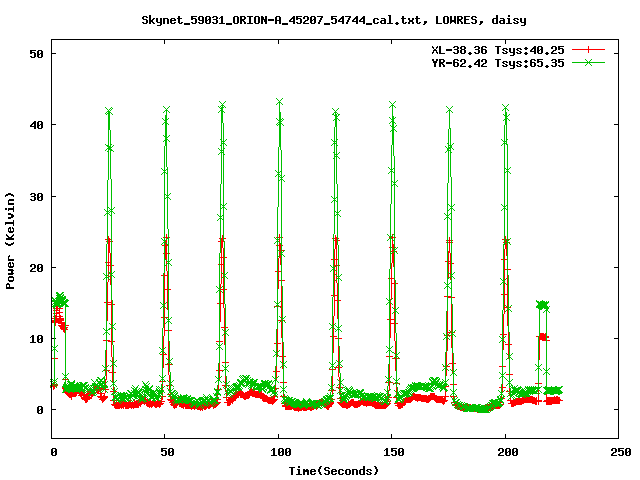640x480 pixels.
Task: Click the red line sample in the legend
Action: pyautogui.click(x=588, y=50)
